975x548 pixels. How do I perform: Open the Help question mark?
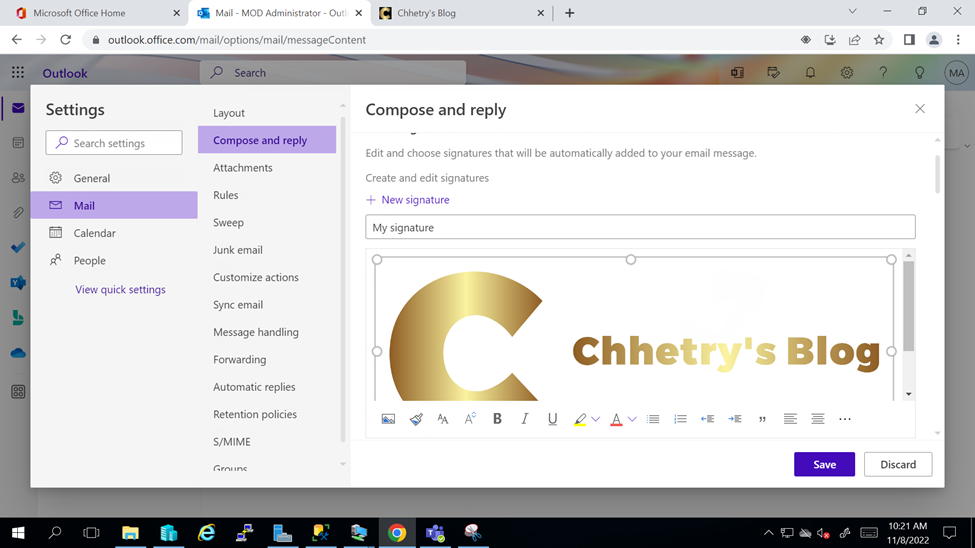tap(883, 73)
